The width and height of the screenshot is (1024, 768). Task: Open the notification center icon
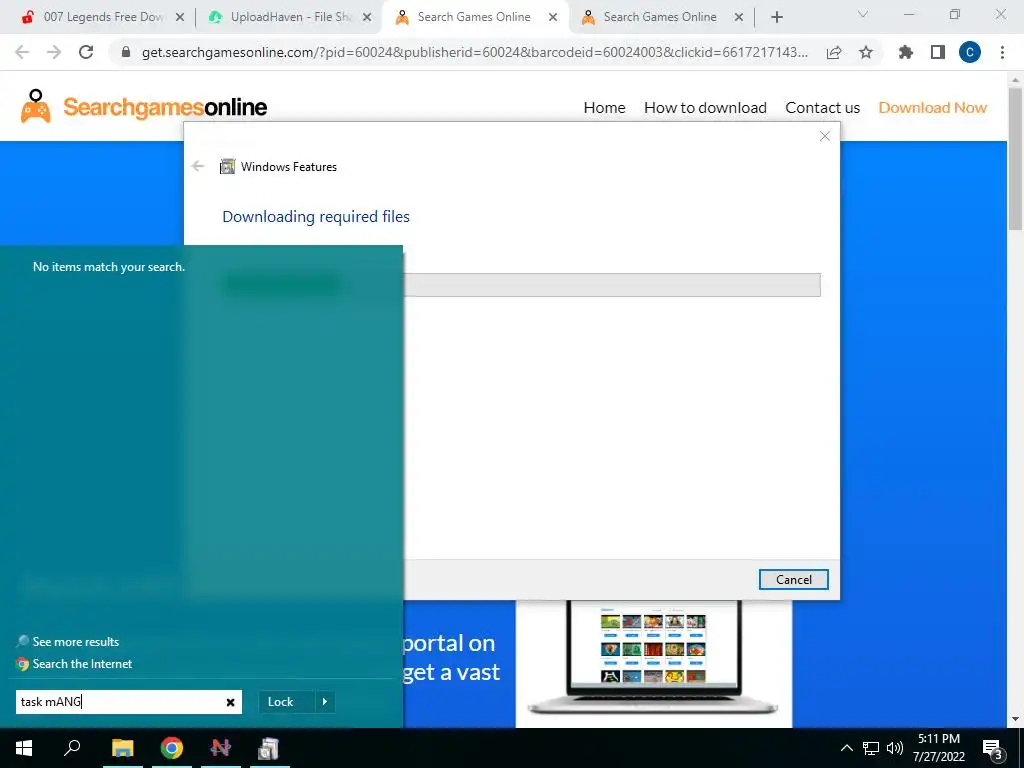[x=993, y=748]
